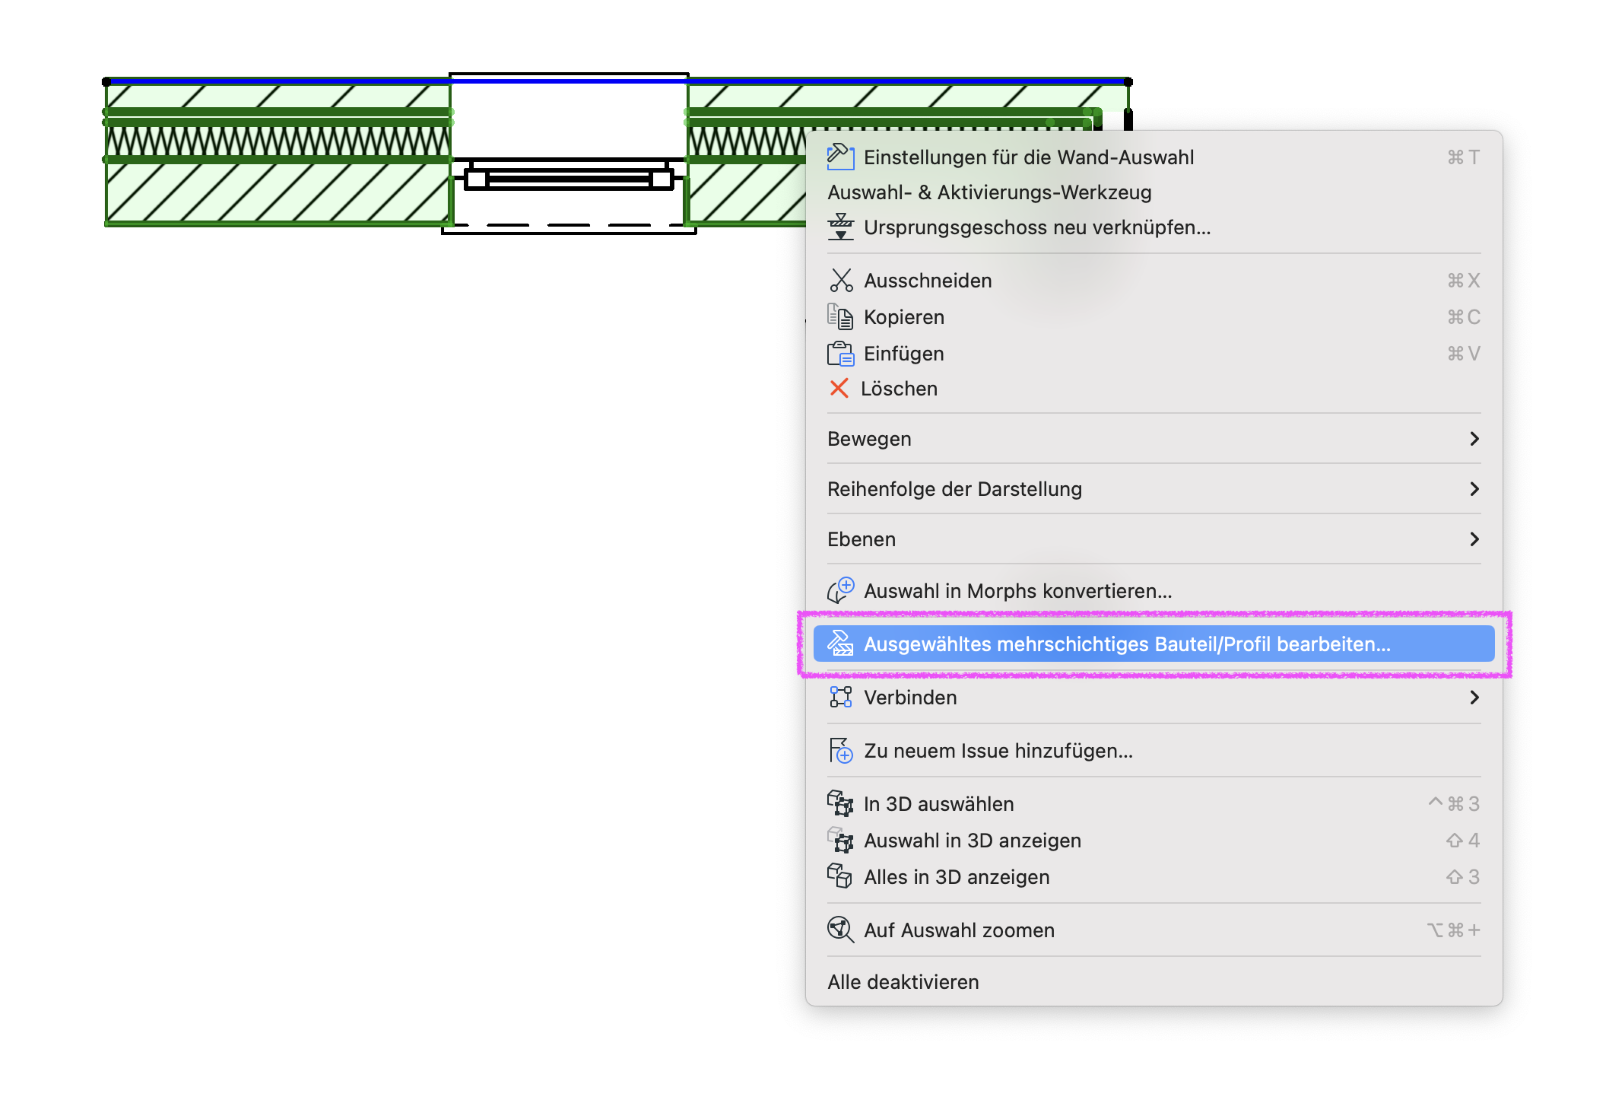Open Reihenfolge der Darstellung submenu
Image resolution: width=1600 pixels, height=1094 pixels.
1153,489
